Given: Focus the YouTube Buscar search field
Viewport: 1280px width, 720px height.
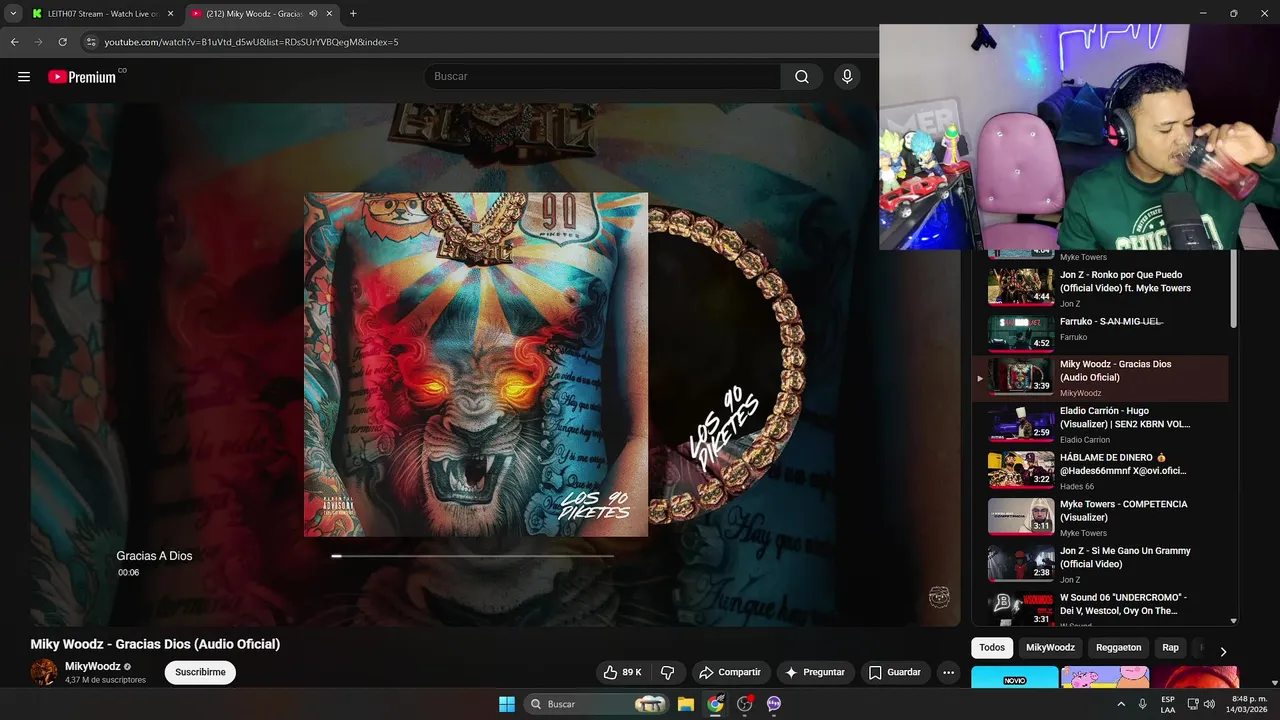Looking at the screenshot, I should 602,77.
